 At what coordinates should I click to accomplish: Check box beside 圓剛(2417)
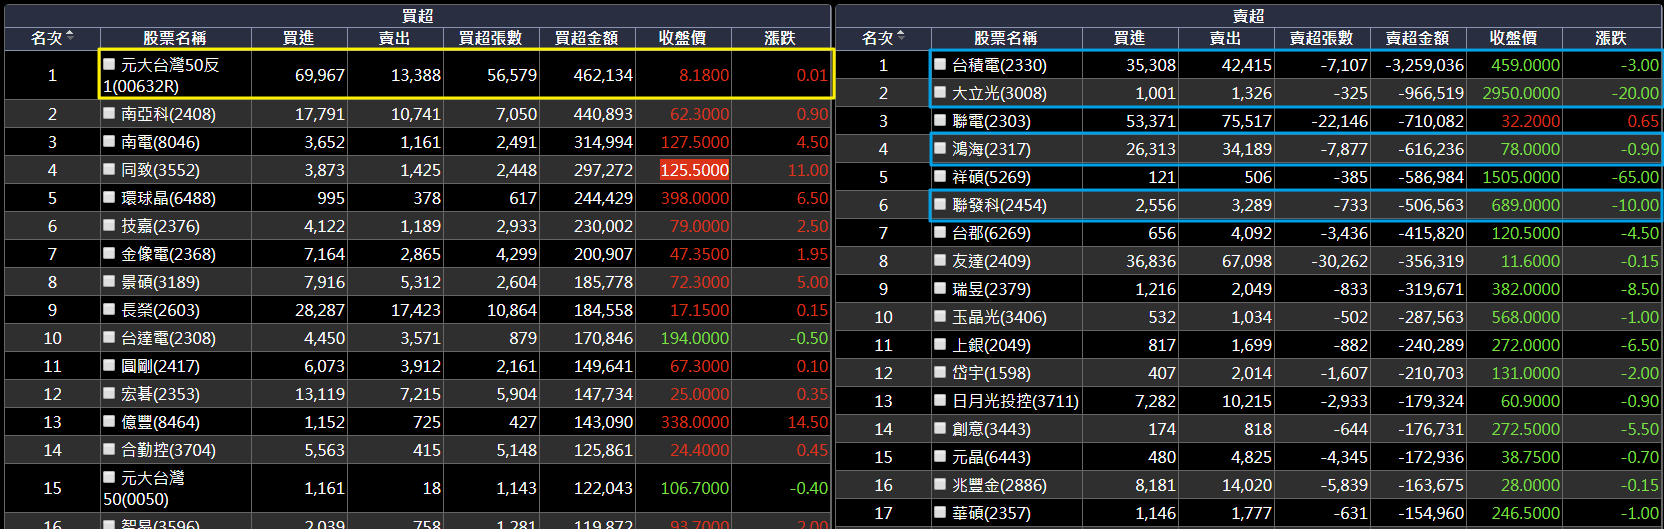pos(109,365)
